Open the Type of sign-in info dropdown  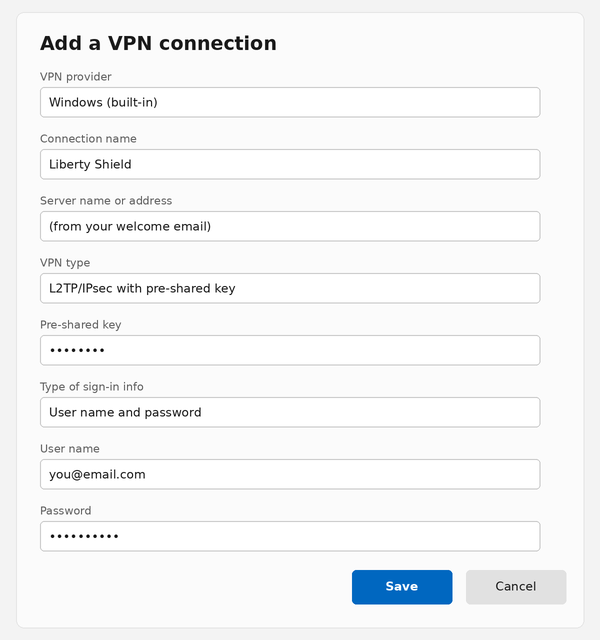point(290,412)
